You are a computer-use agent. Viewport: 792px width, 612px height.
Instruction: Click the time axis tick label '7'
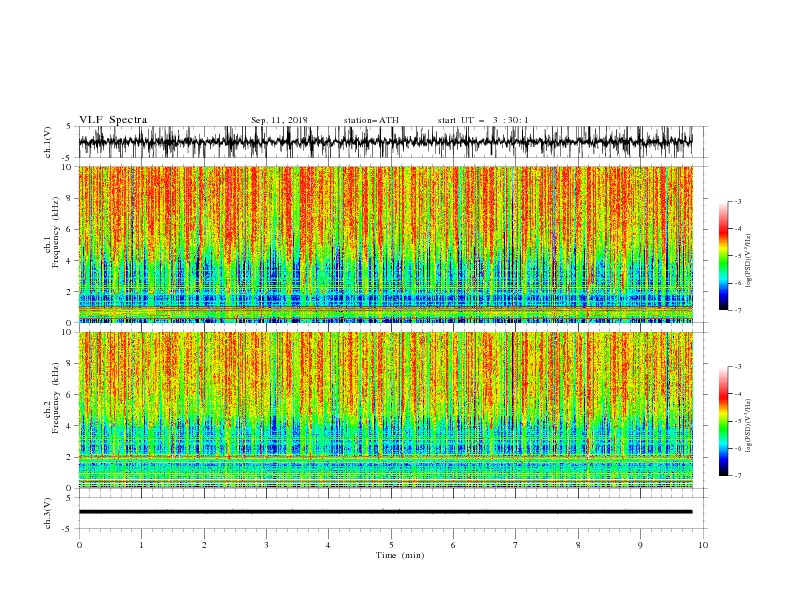(x=516, y=545)
